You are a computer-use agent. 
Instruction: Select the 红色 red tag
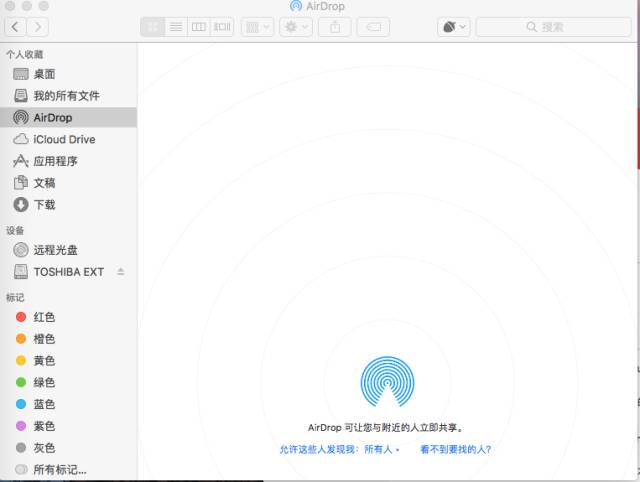(x=44, y=317)
